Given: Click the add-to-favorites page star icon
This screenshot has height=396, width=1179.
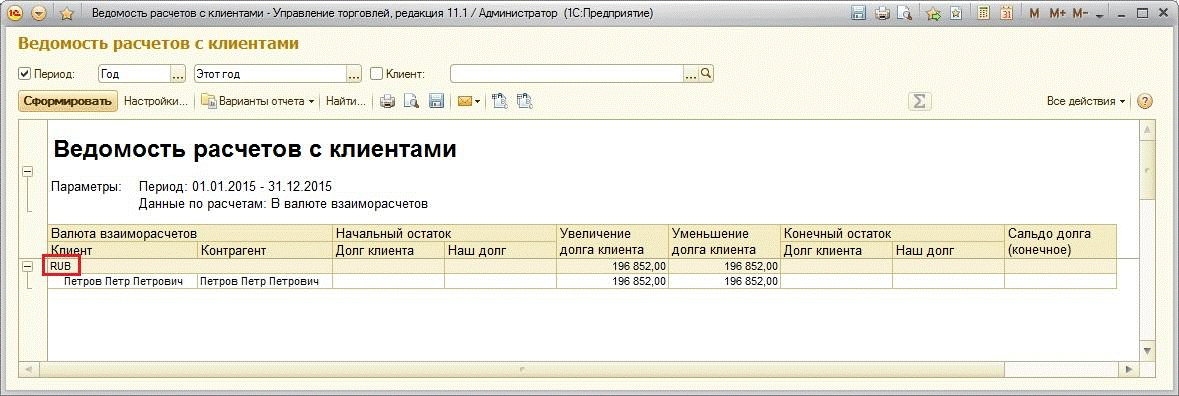Looking at the screenshot, I should click(x=956, y=14).
